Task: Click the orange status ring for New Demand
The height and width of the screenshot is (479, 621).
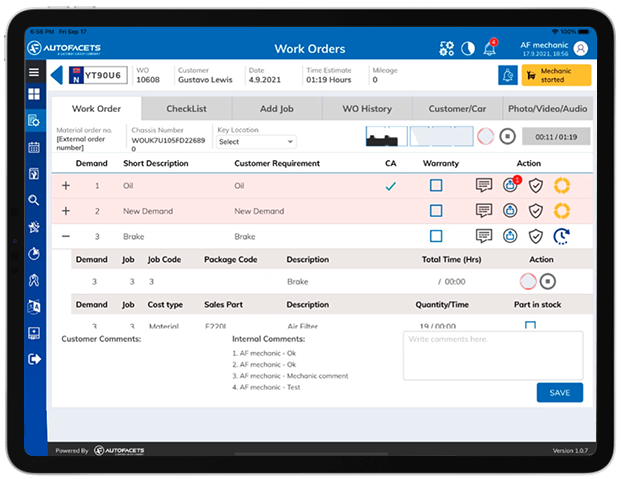Action: (562, 211)
